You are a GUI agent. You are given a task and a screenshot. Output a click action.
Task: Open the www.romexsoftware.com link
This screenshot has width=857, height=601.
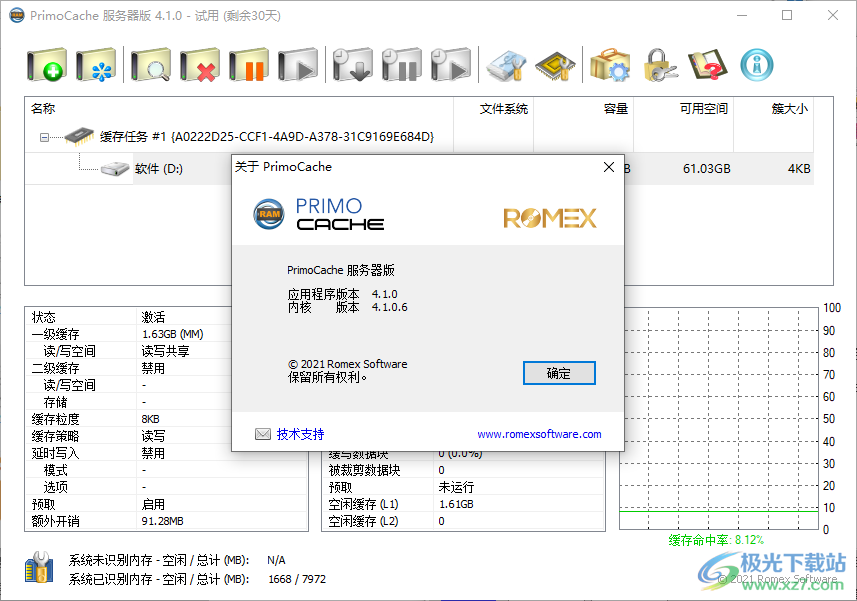[539, 434]
